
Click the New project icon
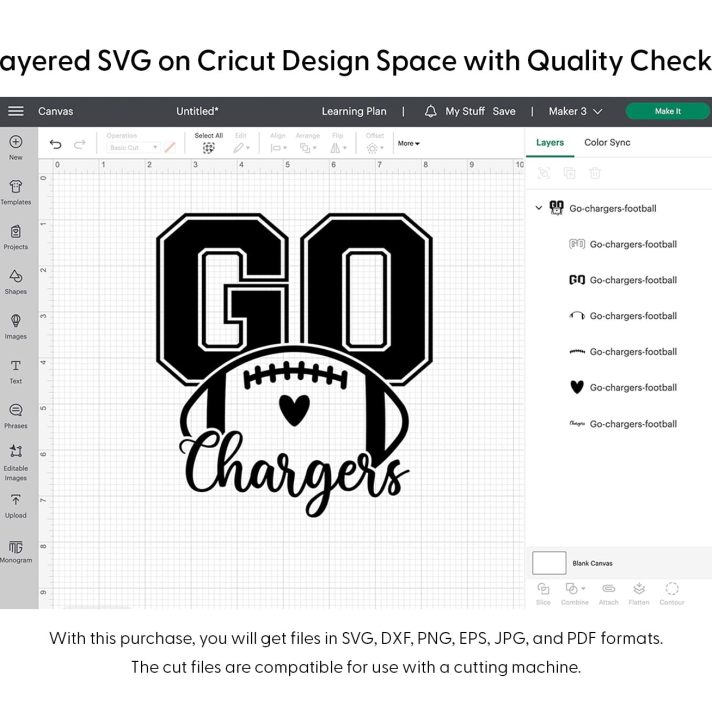point(15,142)
